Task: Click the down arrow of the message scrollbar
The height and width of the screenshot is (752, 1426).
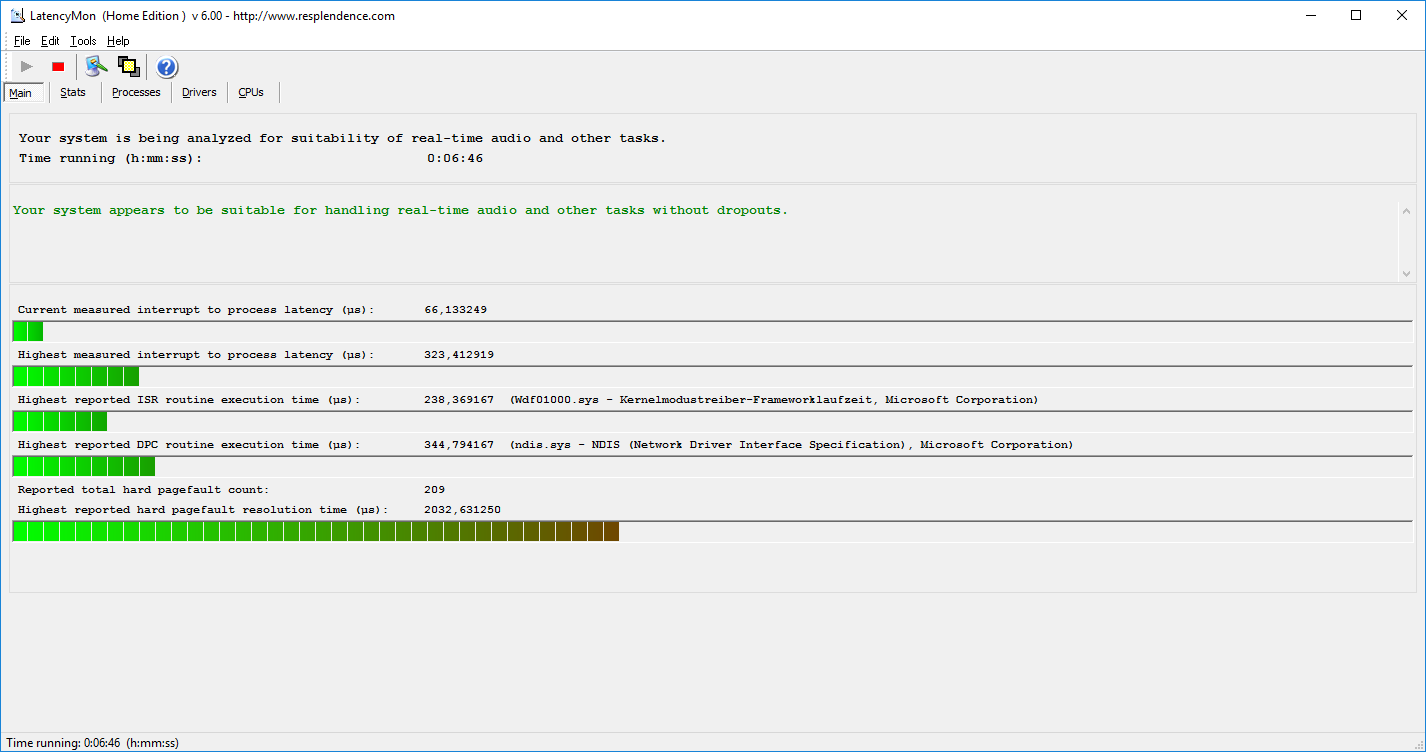Action: tap(1406, 273)
